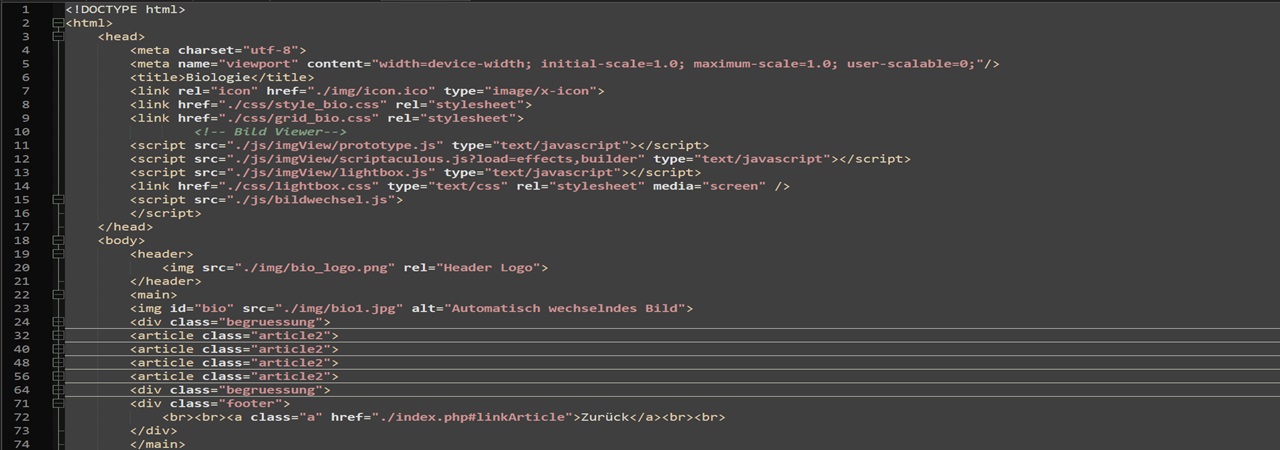Click line number 10 in the gutter
The image size is (1280, 450).
[x=23, y=132]
